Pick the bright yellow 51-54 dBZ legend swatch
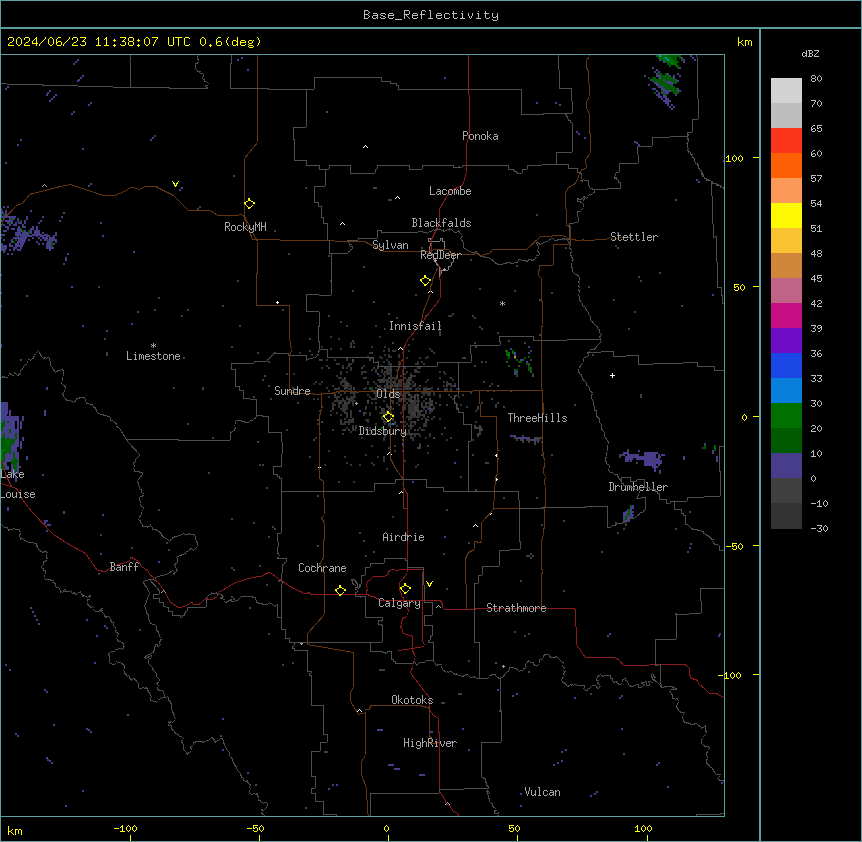 coord(786,215)
